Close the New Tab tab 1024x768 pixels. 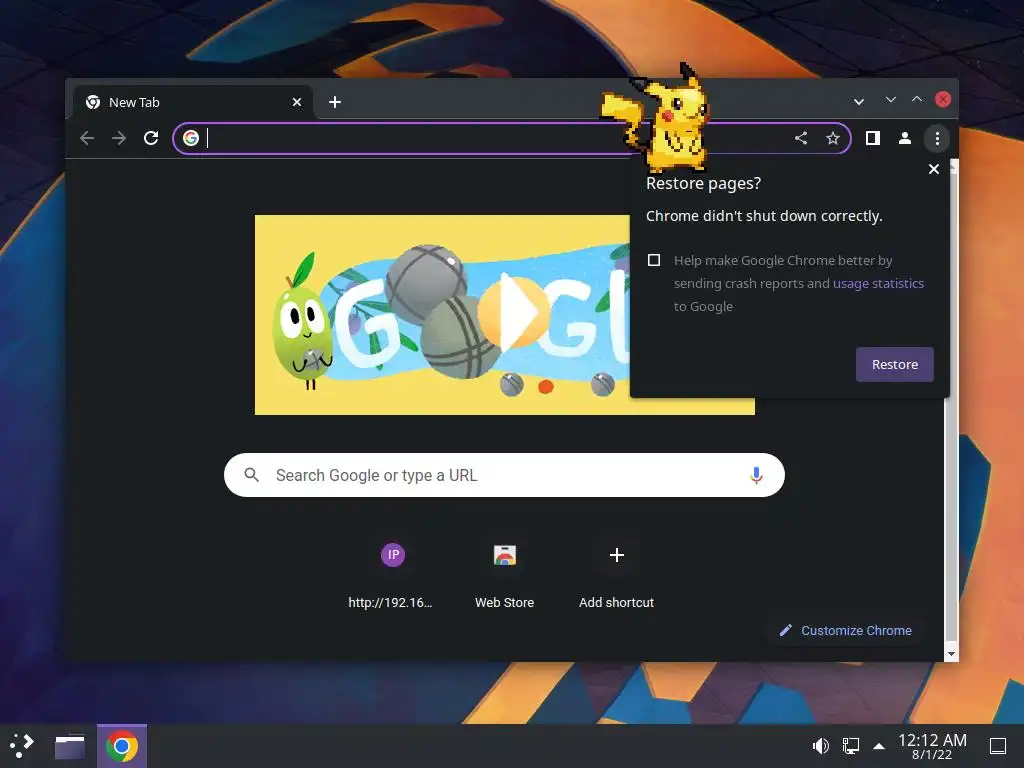[x=296, y=102]
